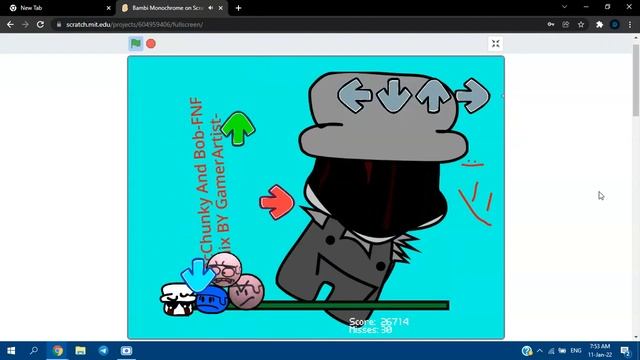Open the Chrome profile avatar
Image resolution: width=640 pixels, height=360 pixels.
[x=615, y=24]
